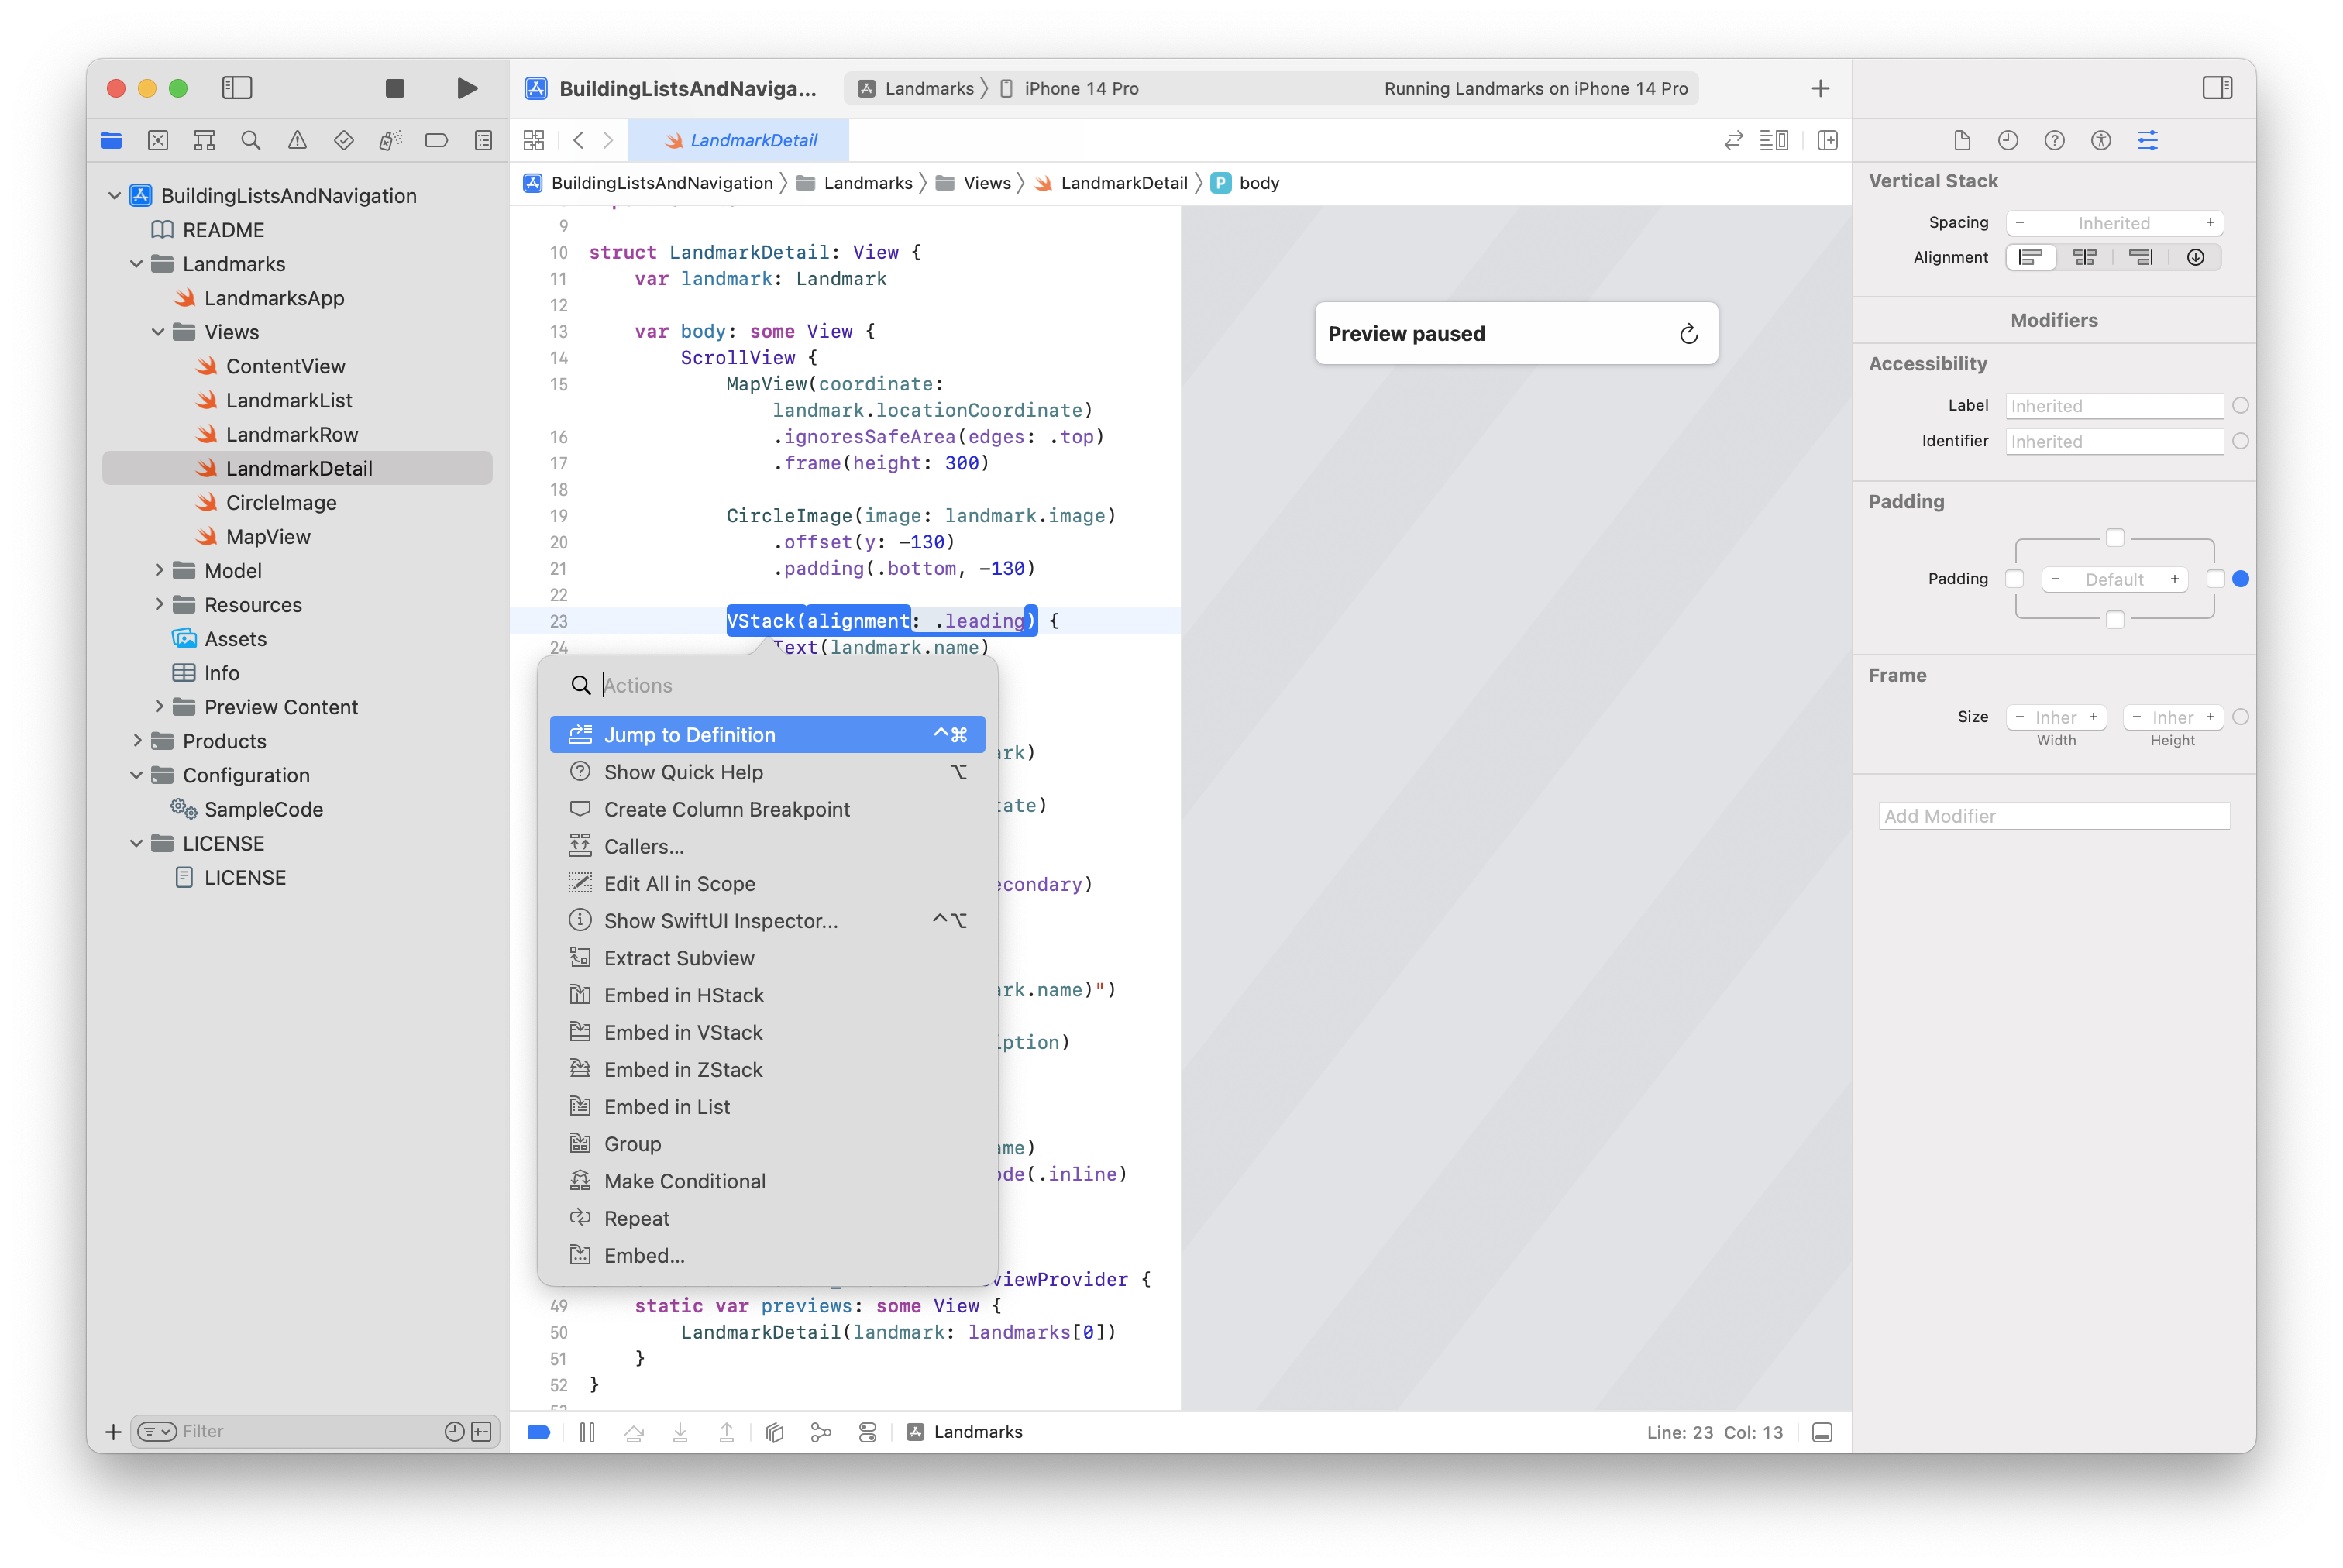Open the Find navigator
The height and width of the screenshot is (1568, 2343).
(x=251, y=140)
